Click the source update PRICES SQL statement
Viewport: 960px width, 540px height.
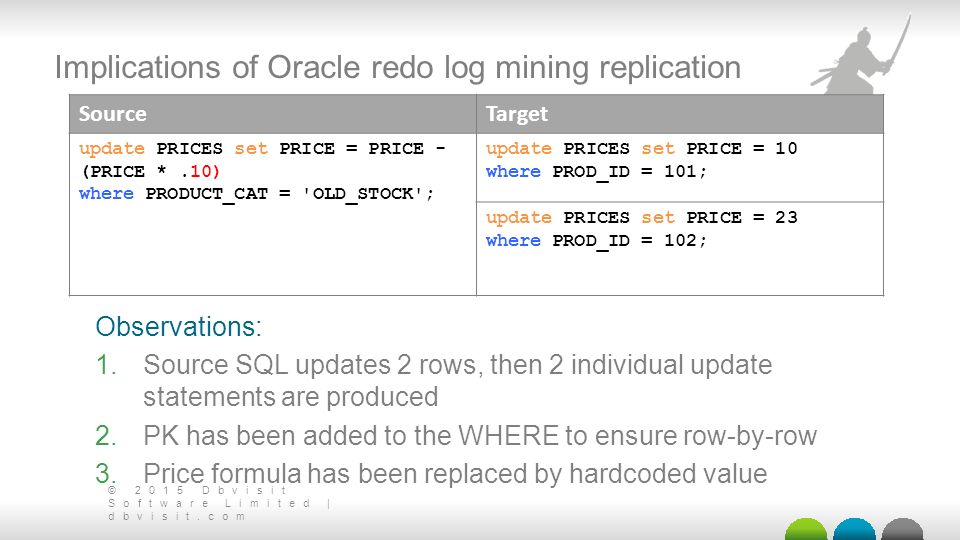click(262, 171)
